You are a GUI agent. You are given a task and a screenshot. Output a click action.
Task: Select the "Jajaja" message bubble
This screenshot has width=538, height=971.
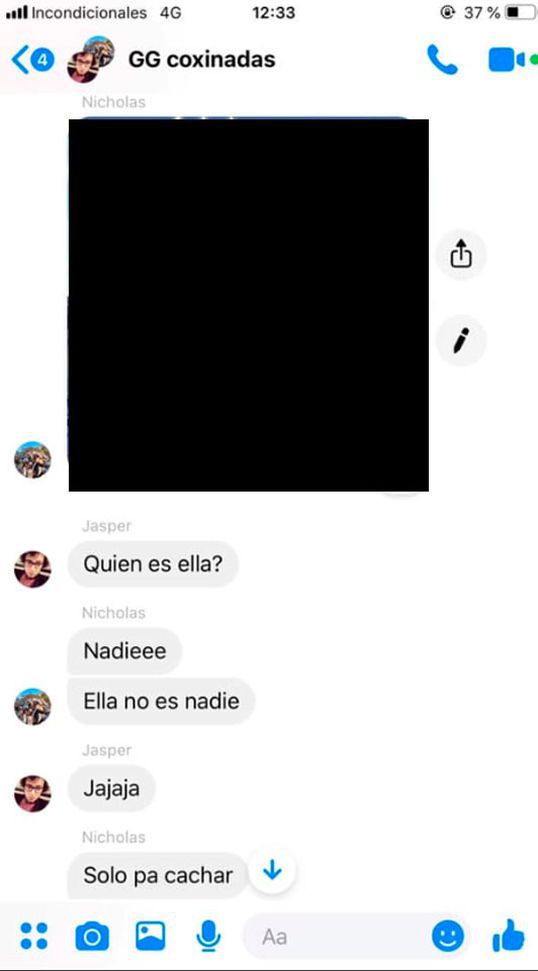[111, 788]
